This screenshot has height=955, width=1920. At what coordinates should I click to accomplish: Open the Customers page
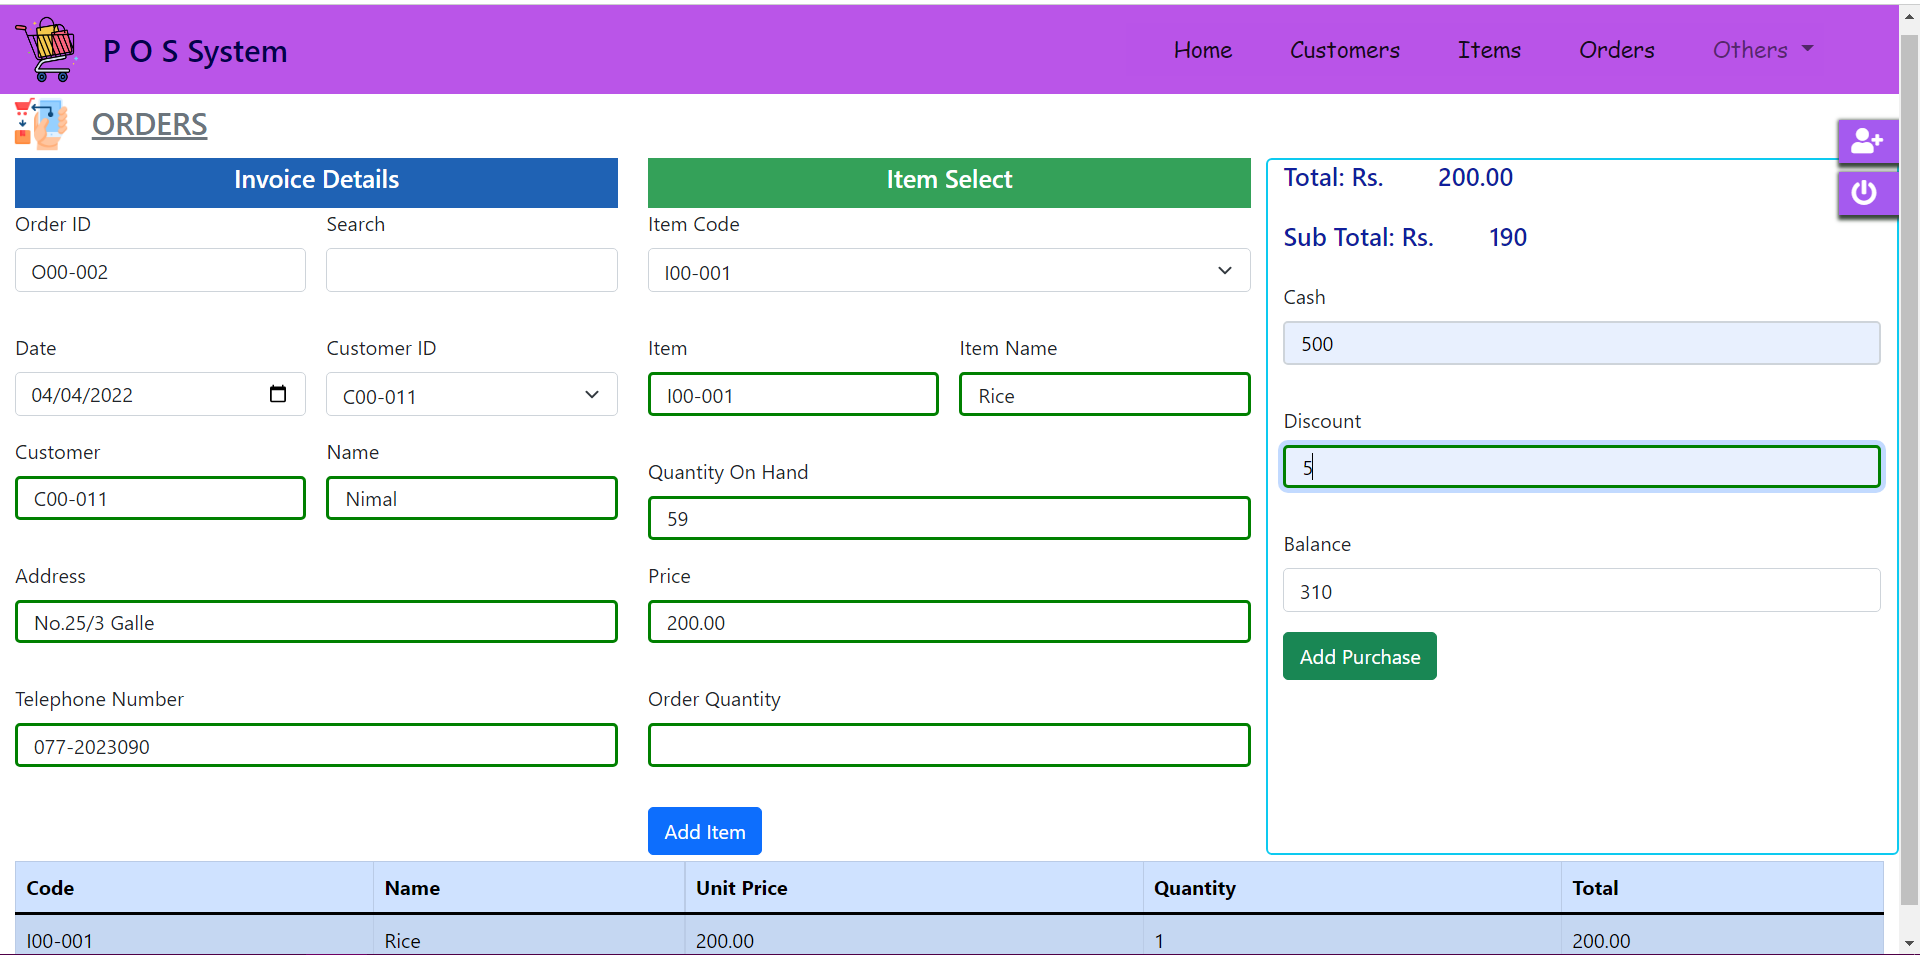(x=1344, y=49)
